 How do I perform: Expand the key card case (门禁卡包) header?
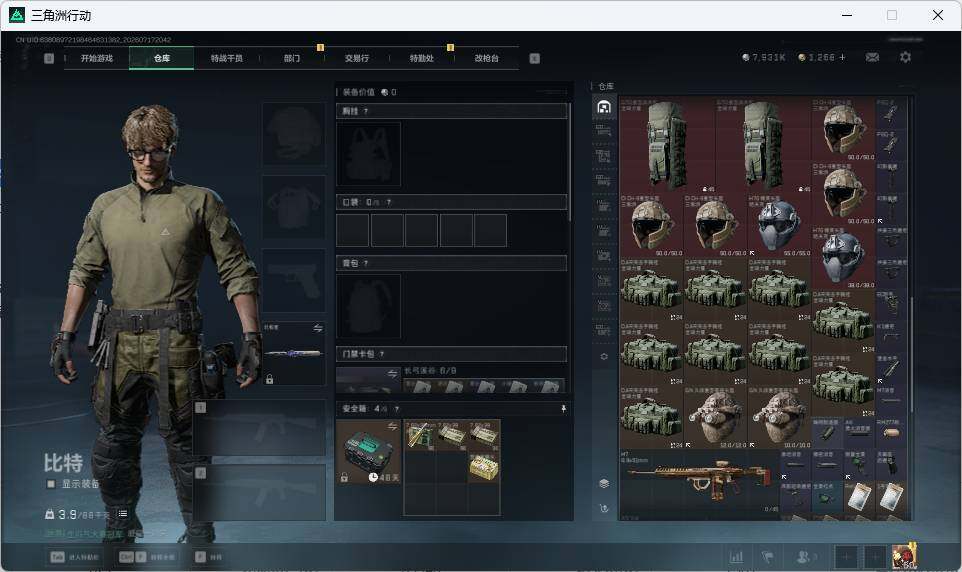[452, 354]
